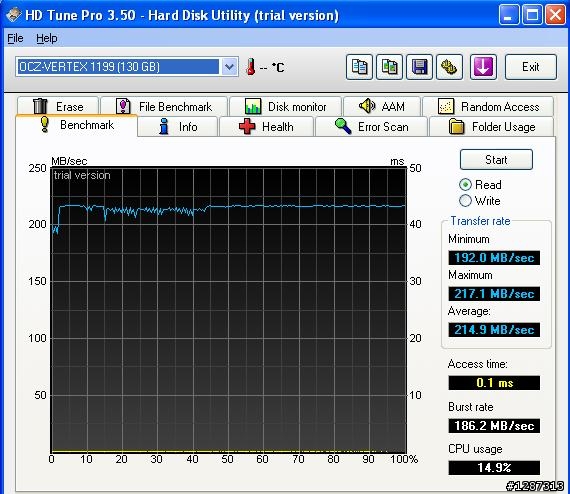Open the options gear icon
Viewport: 570px width, 494px height.
(x=449, y=67)
